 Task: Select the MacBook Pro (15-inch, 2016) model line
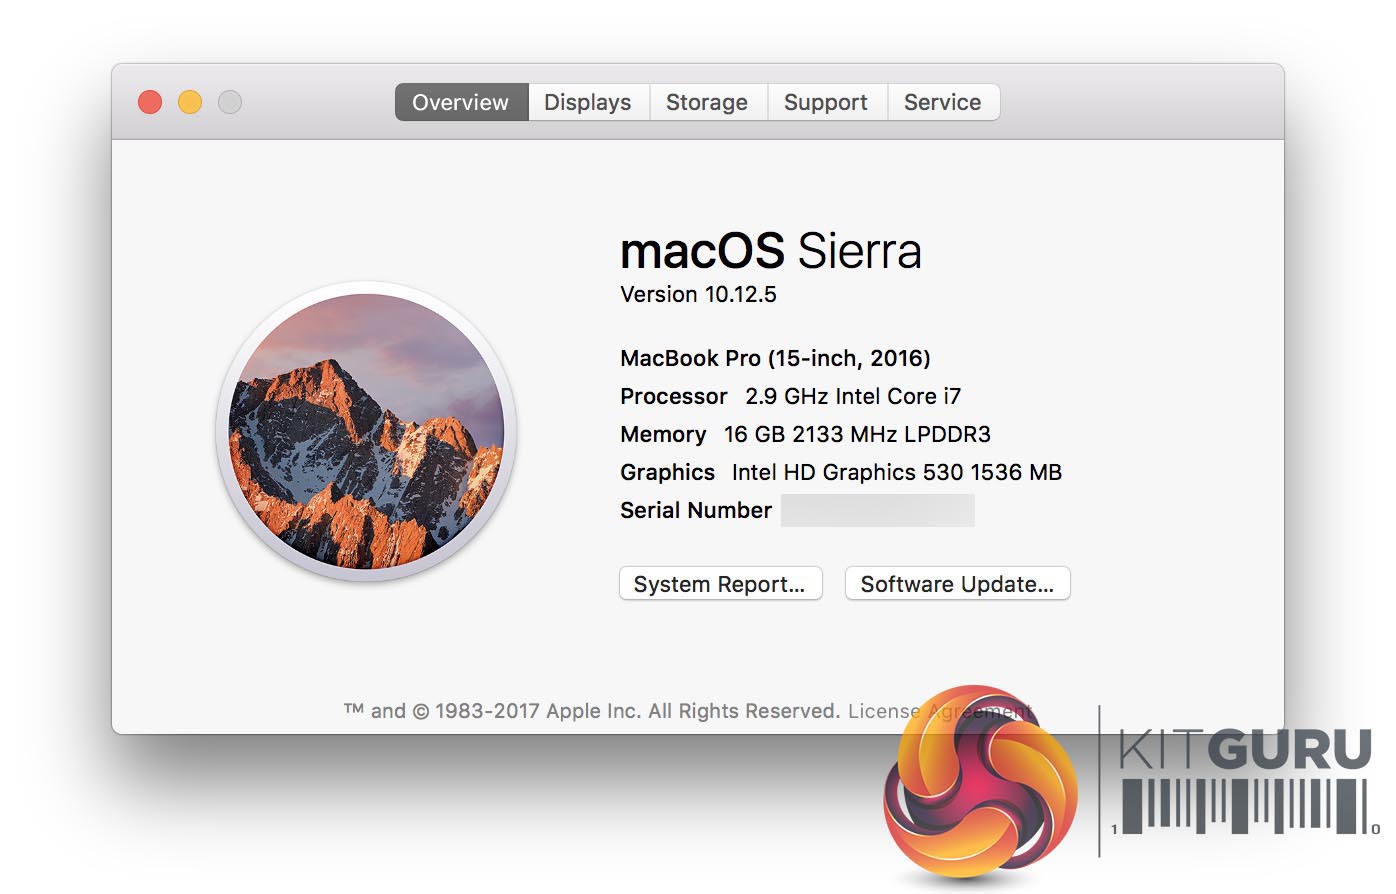[775, 358]
